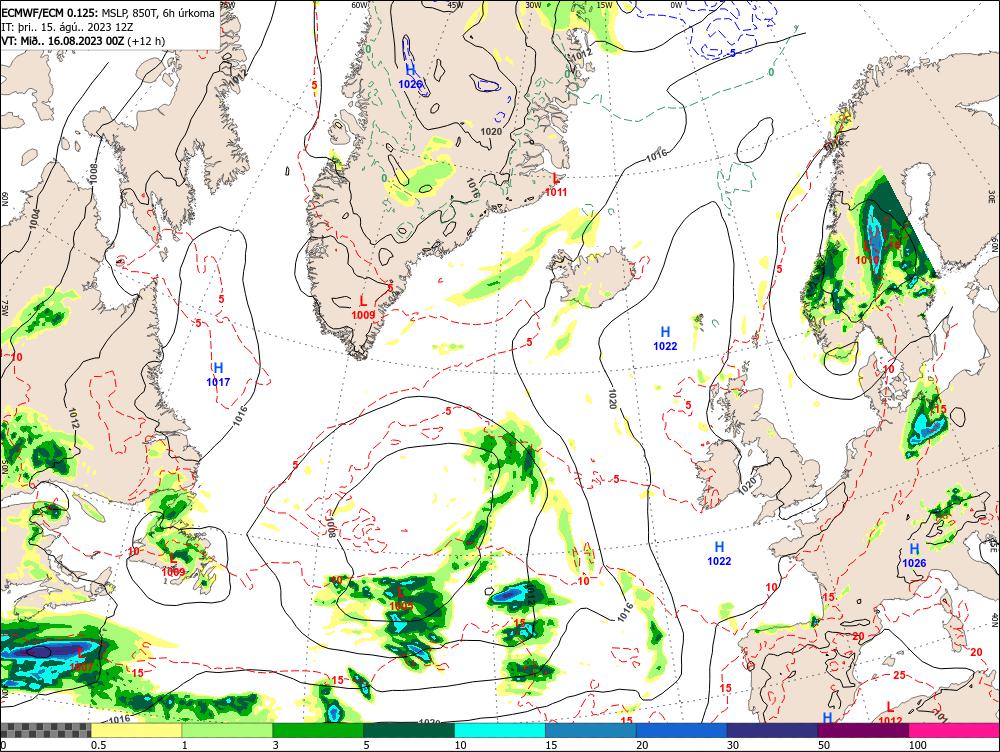Click the L 1009 label on southern Greenland
The image size is (1000, 752).
(x=364, y=307)
